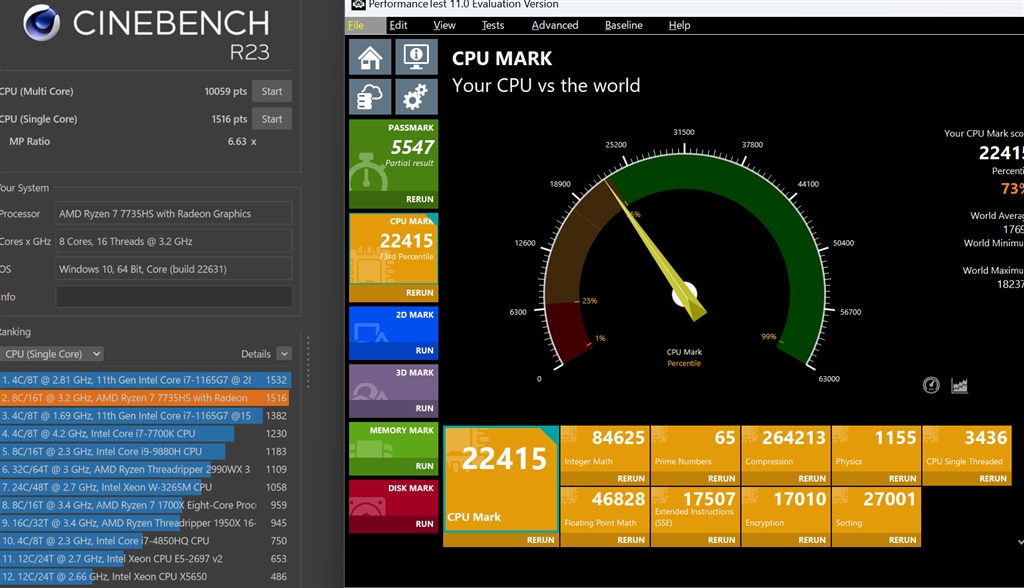
Task: Click the PerformanceTest title bar app icon
Action: (358, 5)
